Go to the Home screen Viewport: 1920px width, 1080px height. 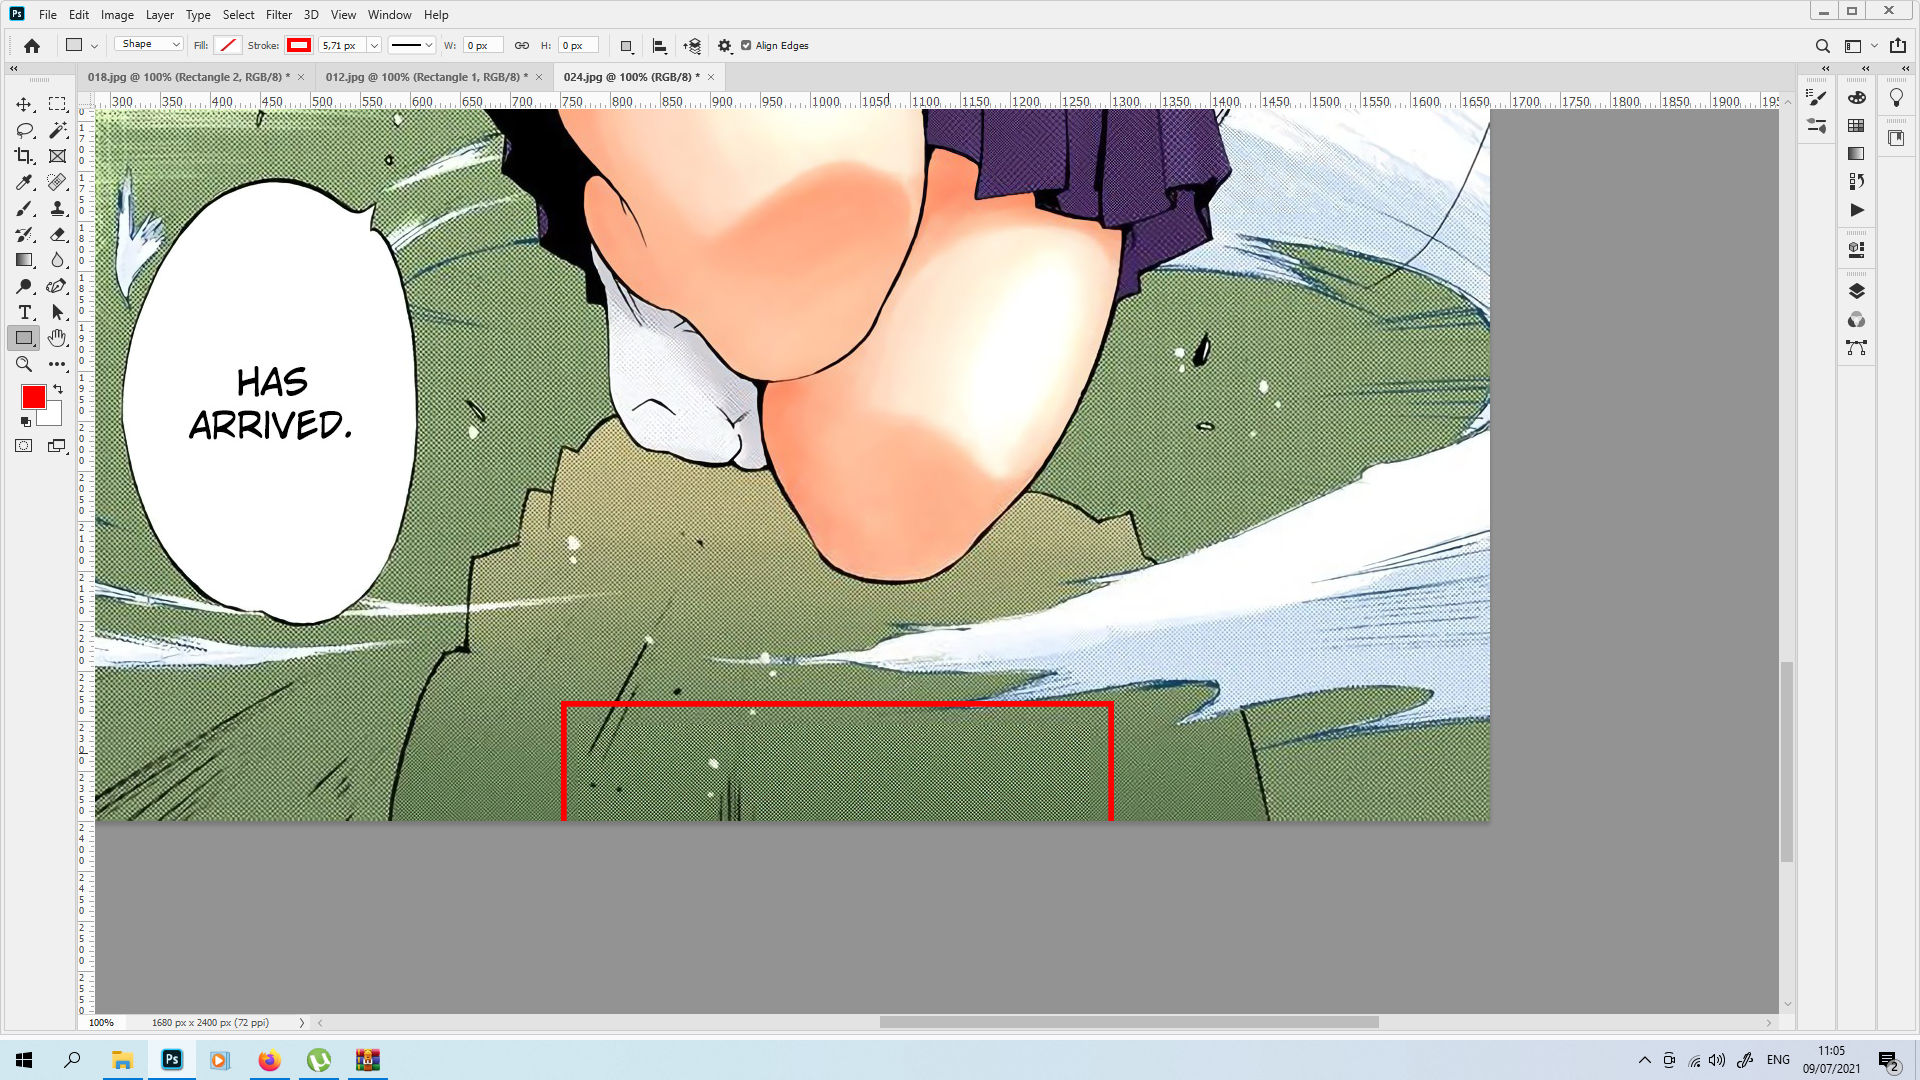tap(32, 46)
